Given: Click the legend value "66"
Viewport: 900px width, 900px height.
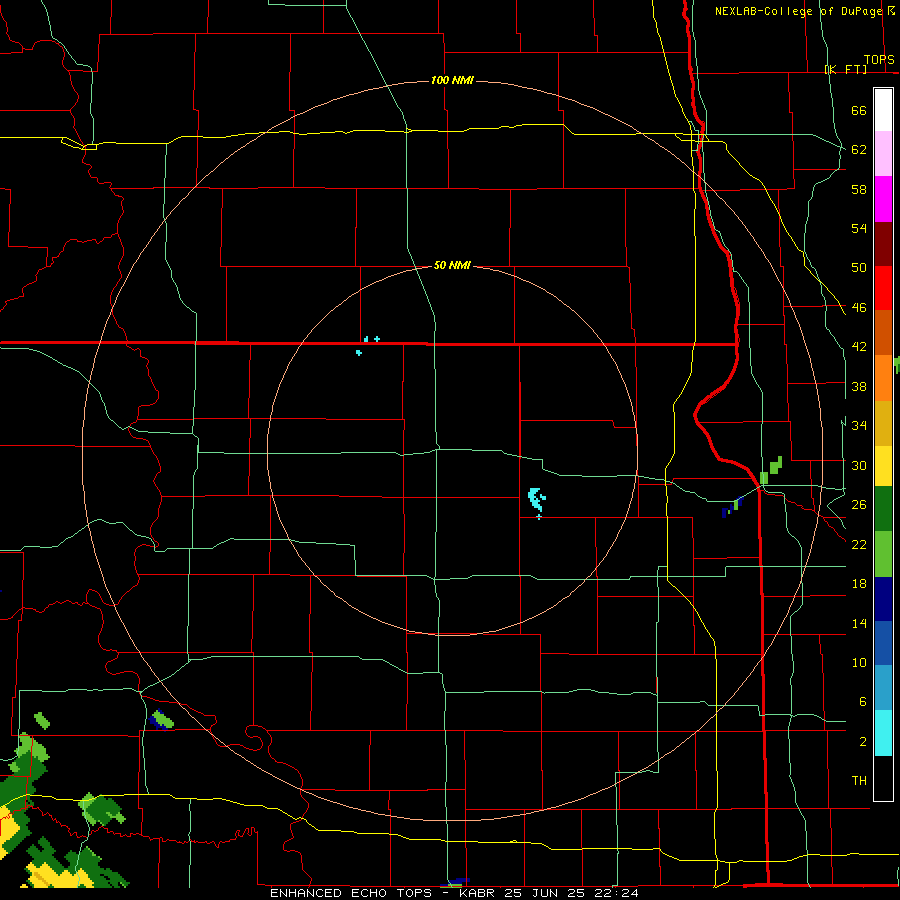Looking at the screenshot, I should tap(859, 111).
